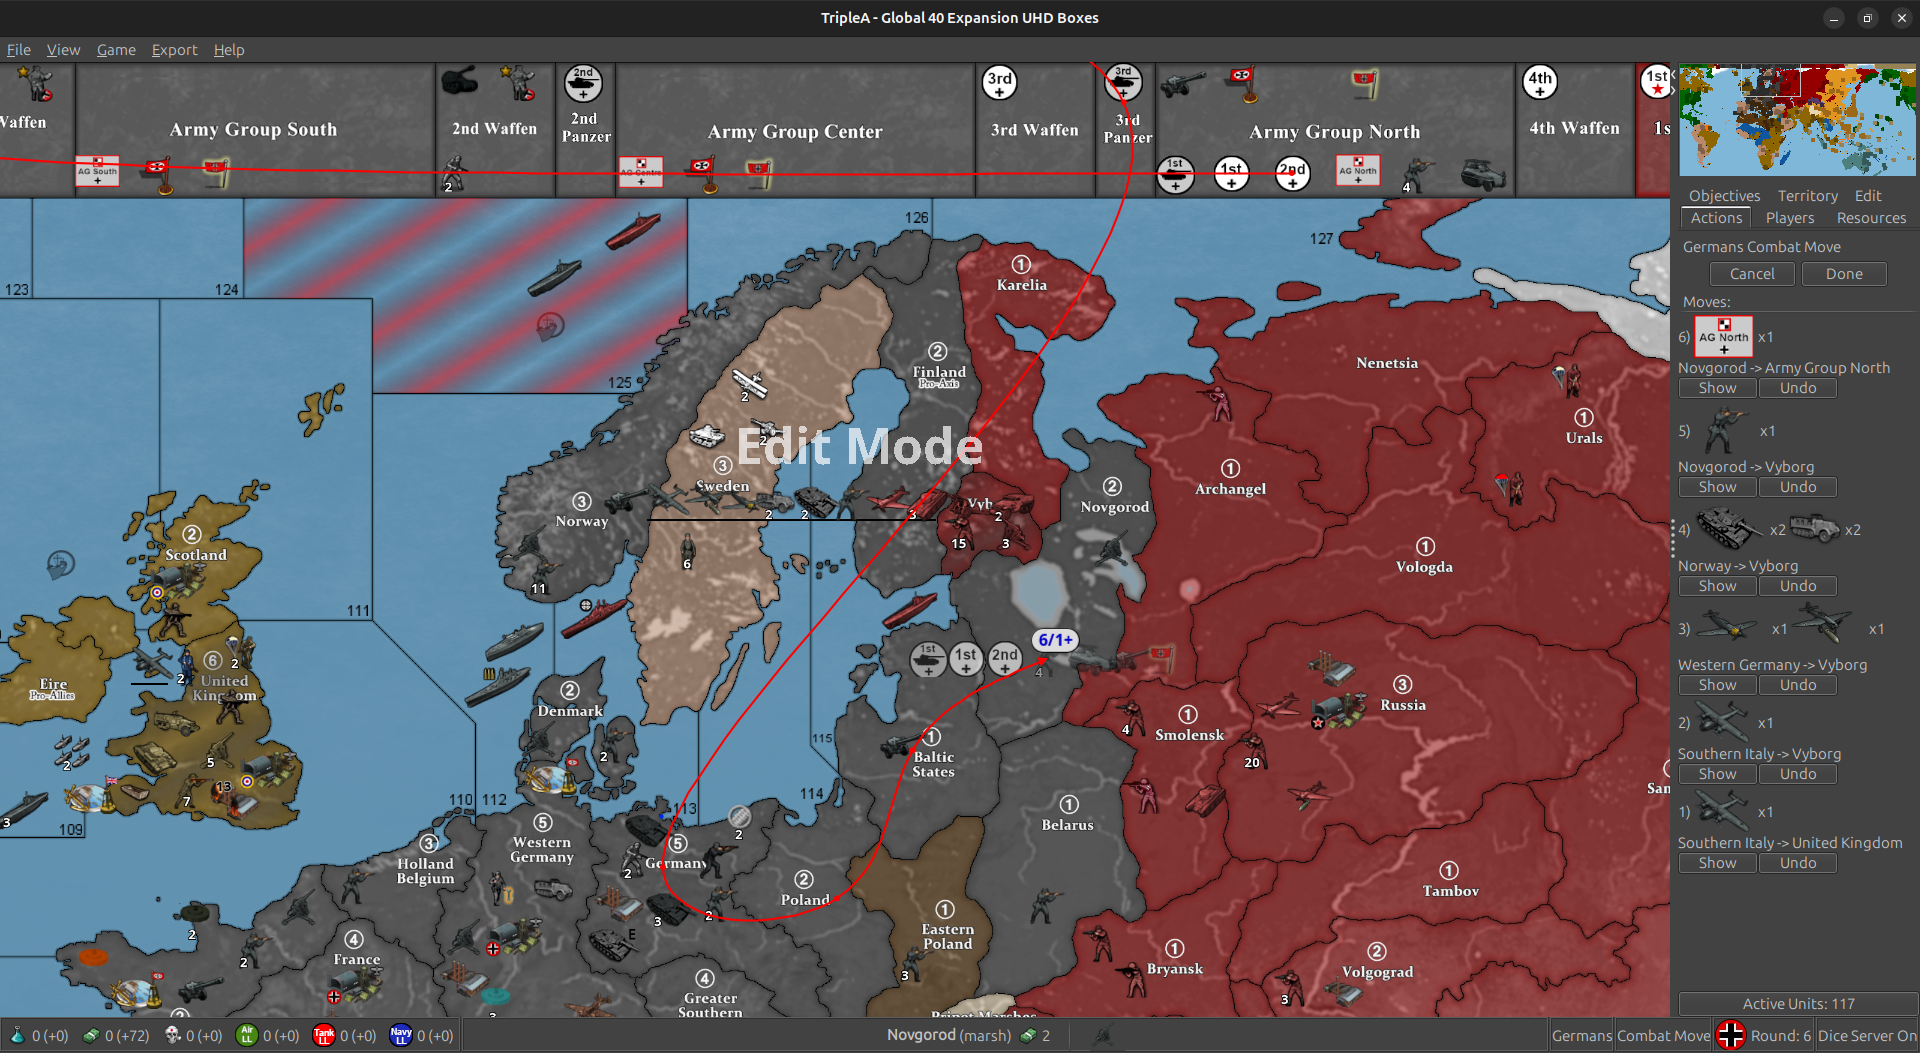Show the Western Germany to Vyborg move
1920x1053 pixels.
click(1717, 685)
